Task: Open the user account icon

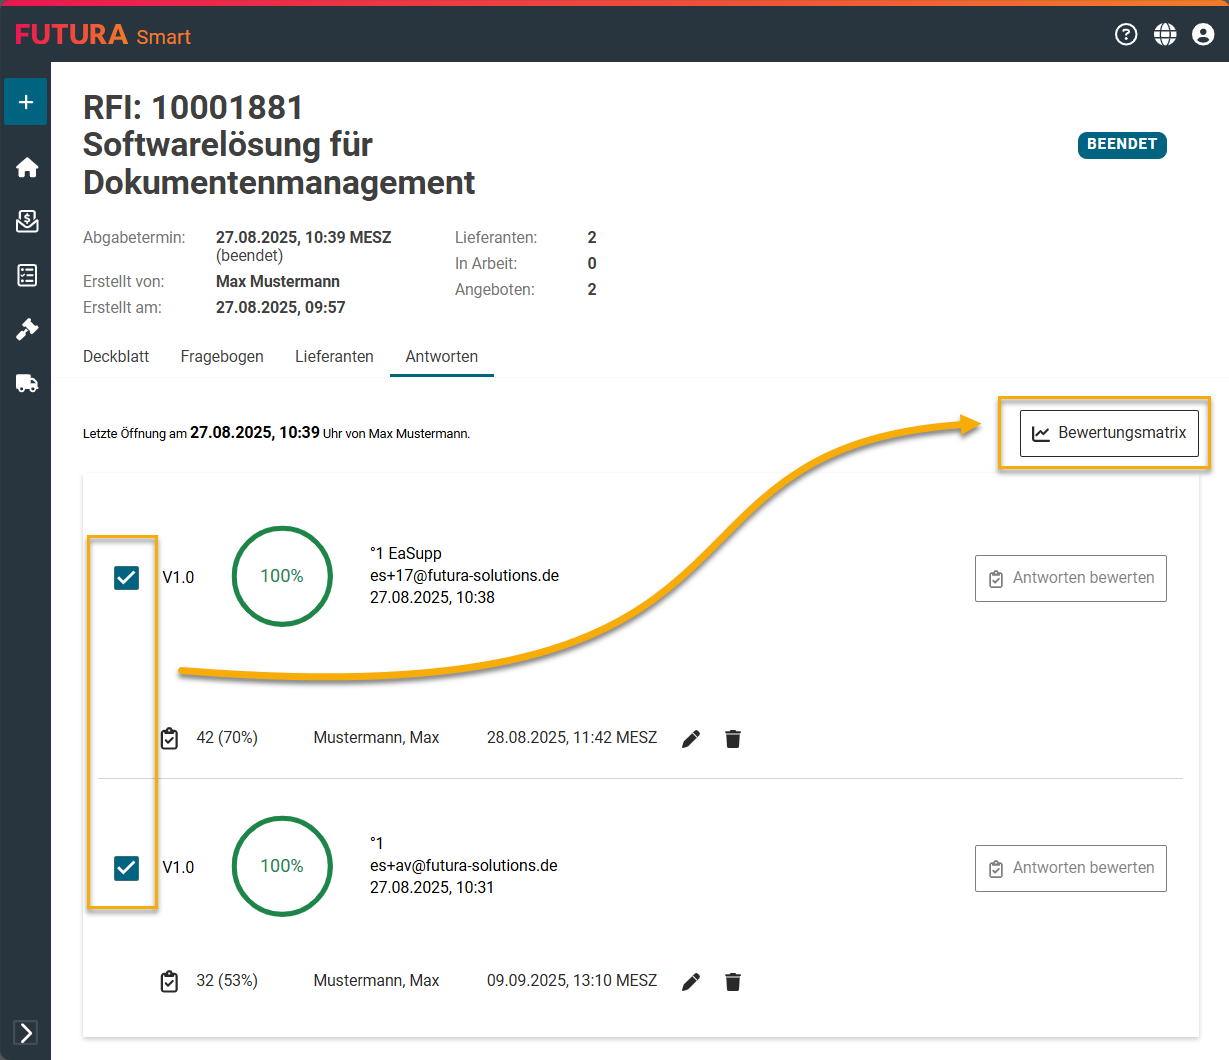Action: click(1203, 35)
